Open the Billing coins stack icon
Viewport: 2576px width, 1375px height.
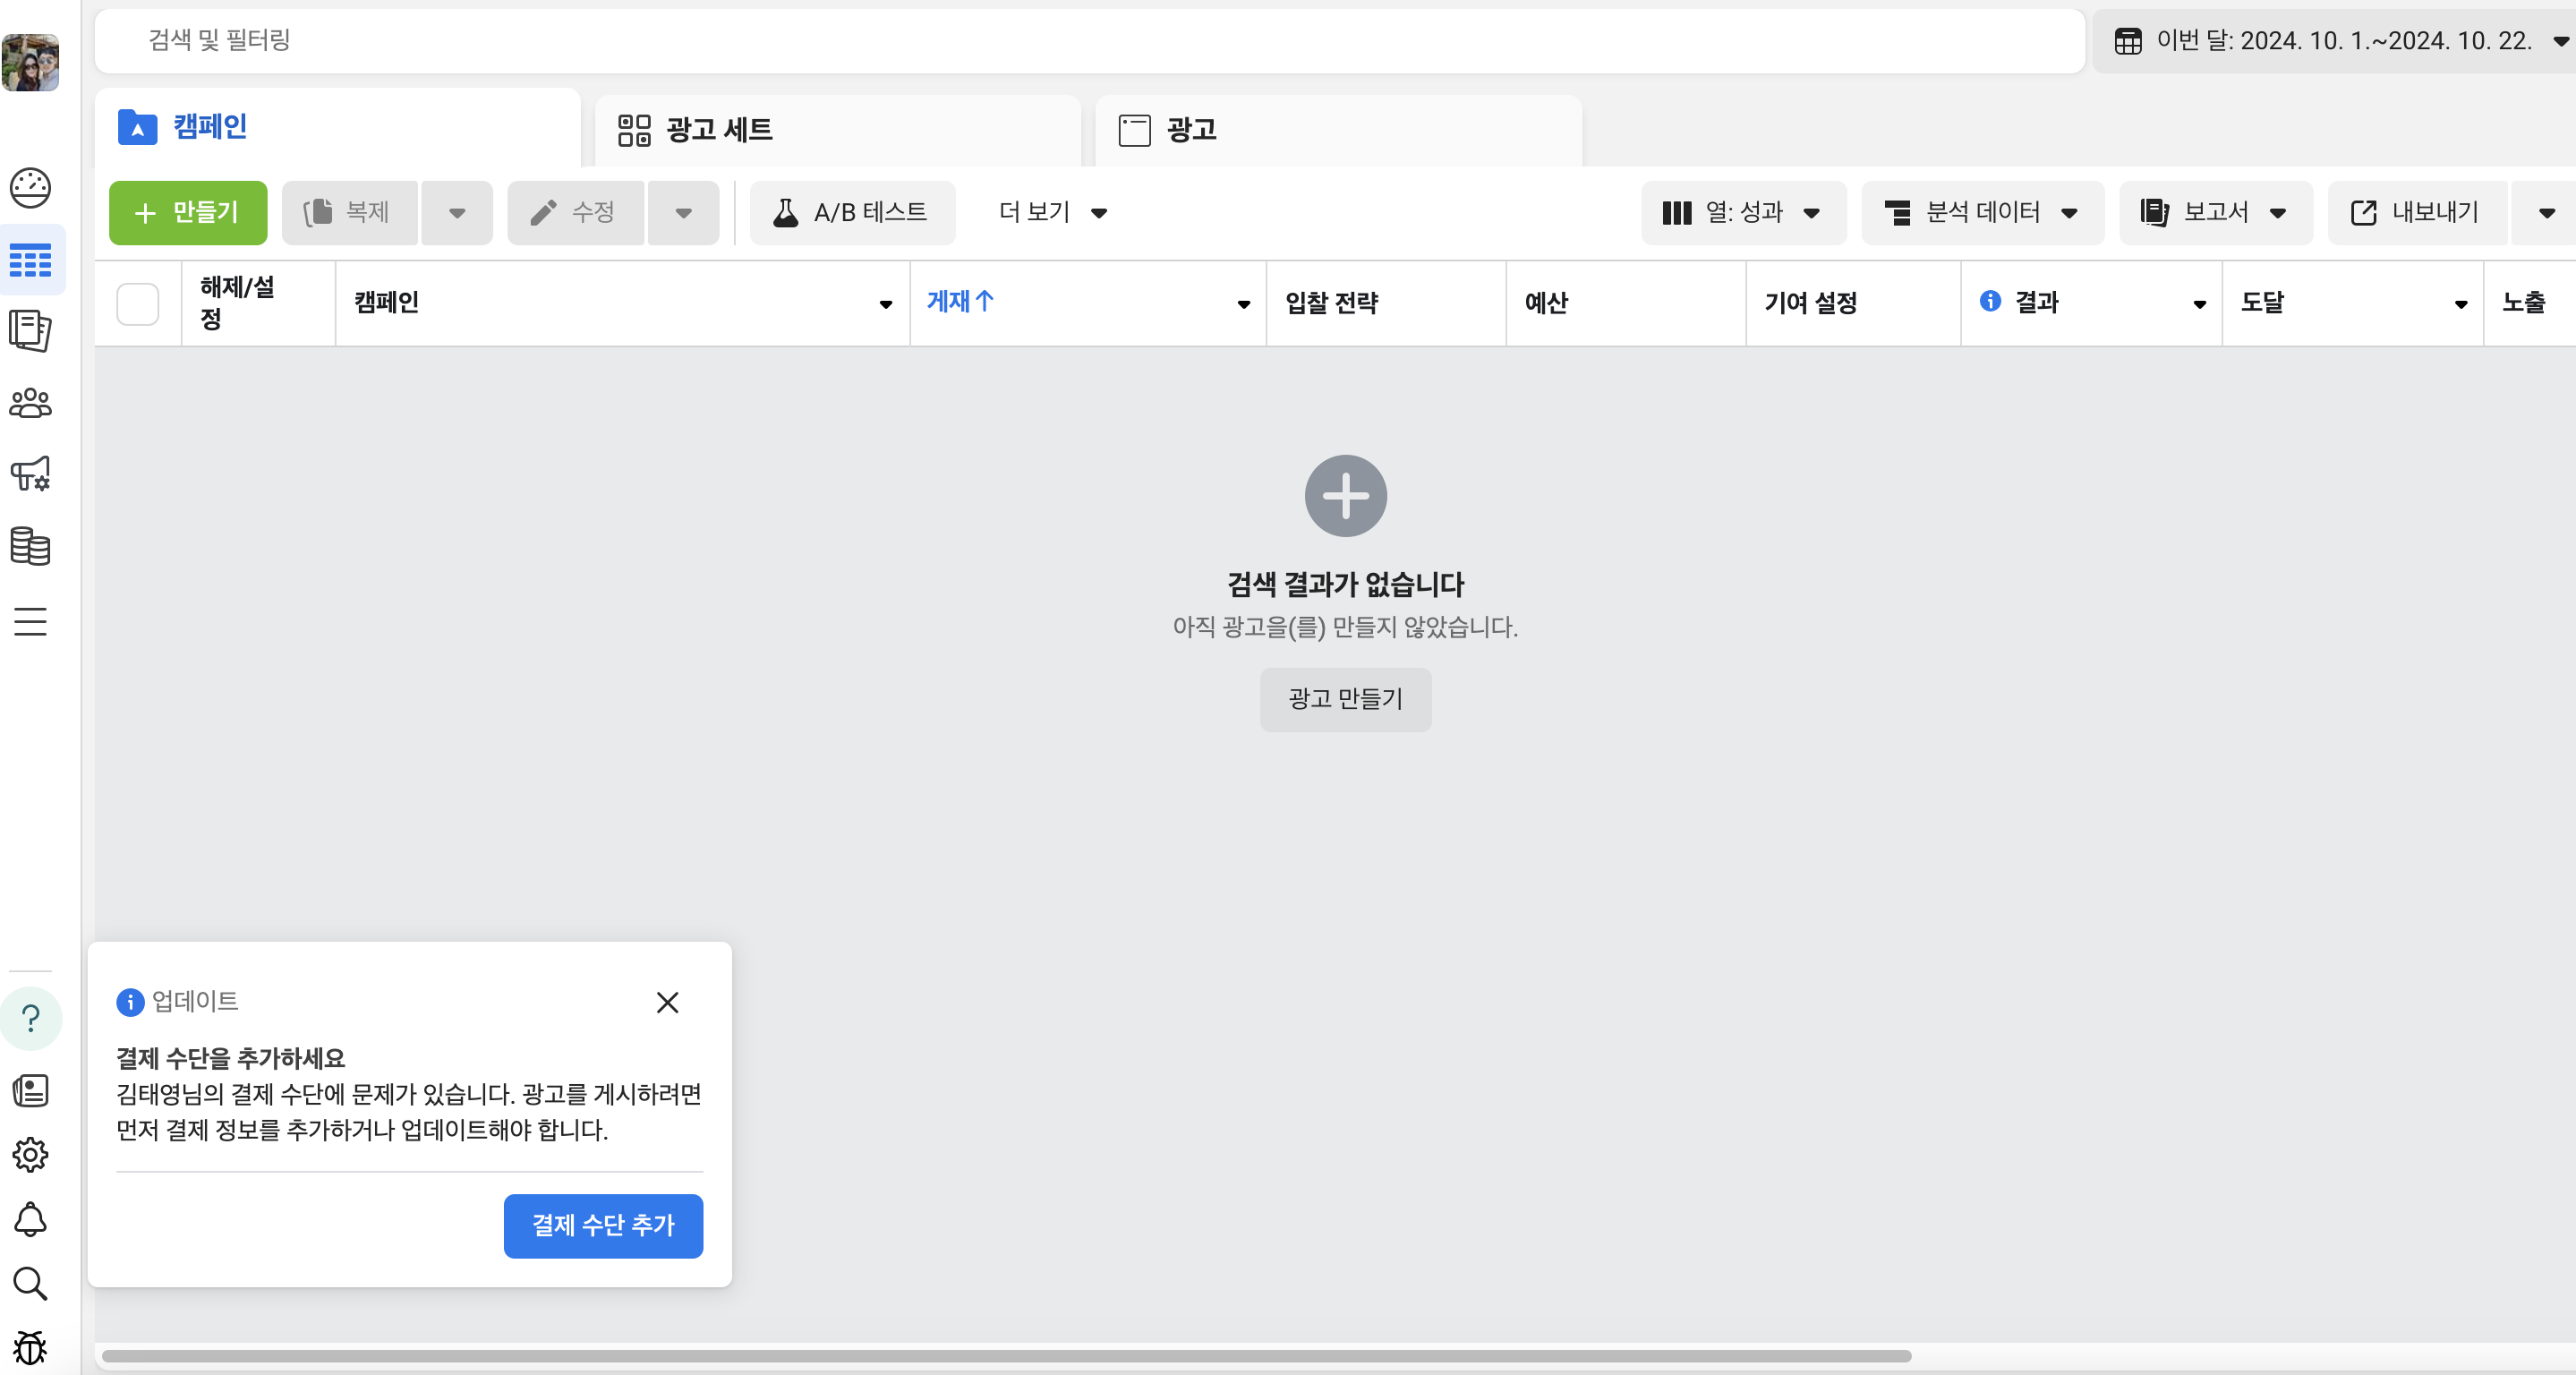[30, 546]
